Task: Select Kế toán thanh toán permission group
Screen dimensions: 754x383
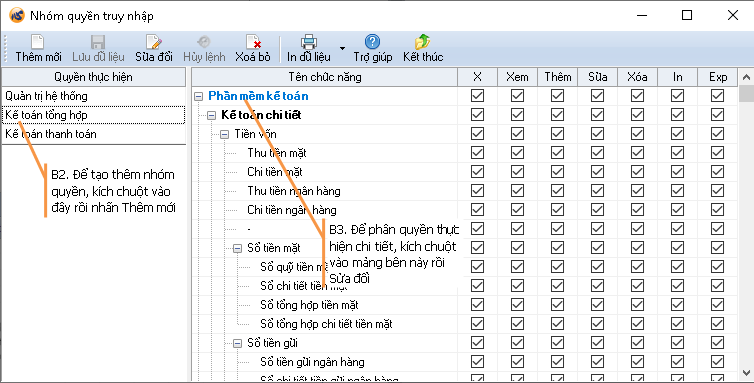Action: click(x=93, y=134)
